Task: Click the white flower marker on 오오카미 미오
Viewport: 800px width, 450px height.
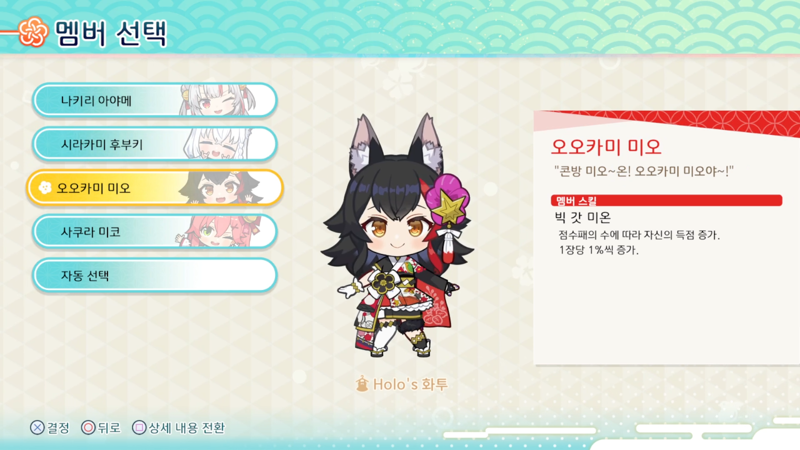Action: coord(45,188)
